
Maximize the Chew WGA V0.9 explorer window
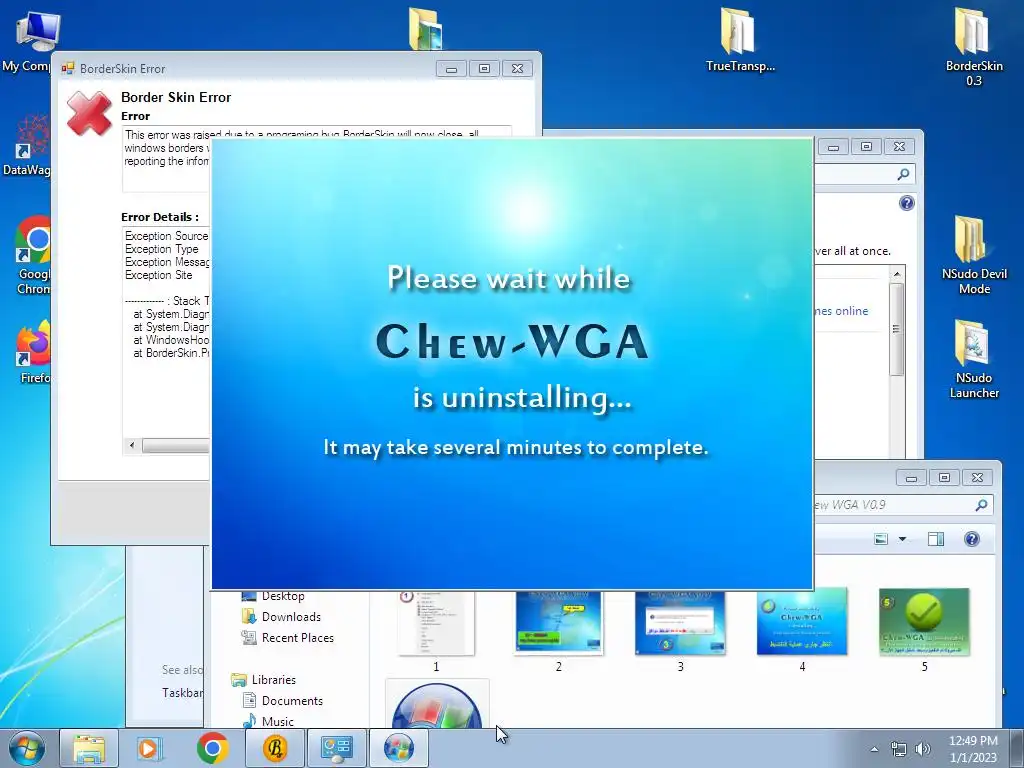(944, 477)
